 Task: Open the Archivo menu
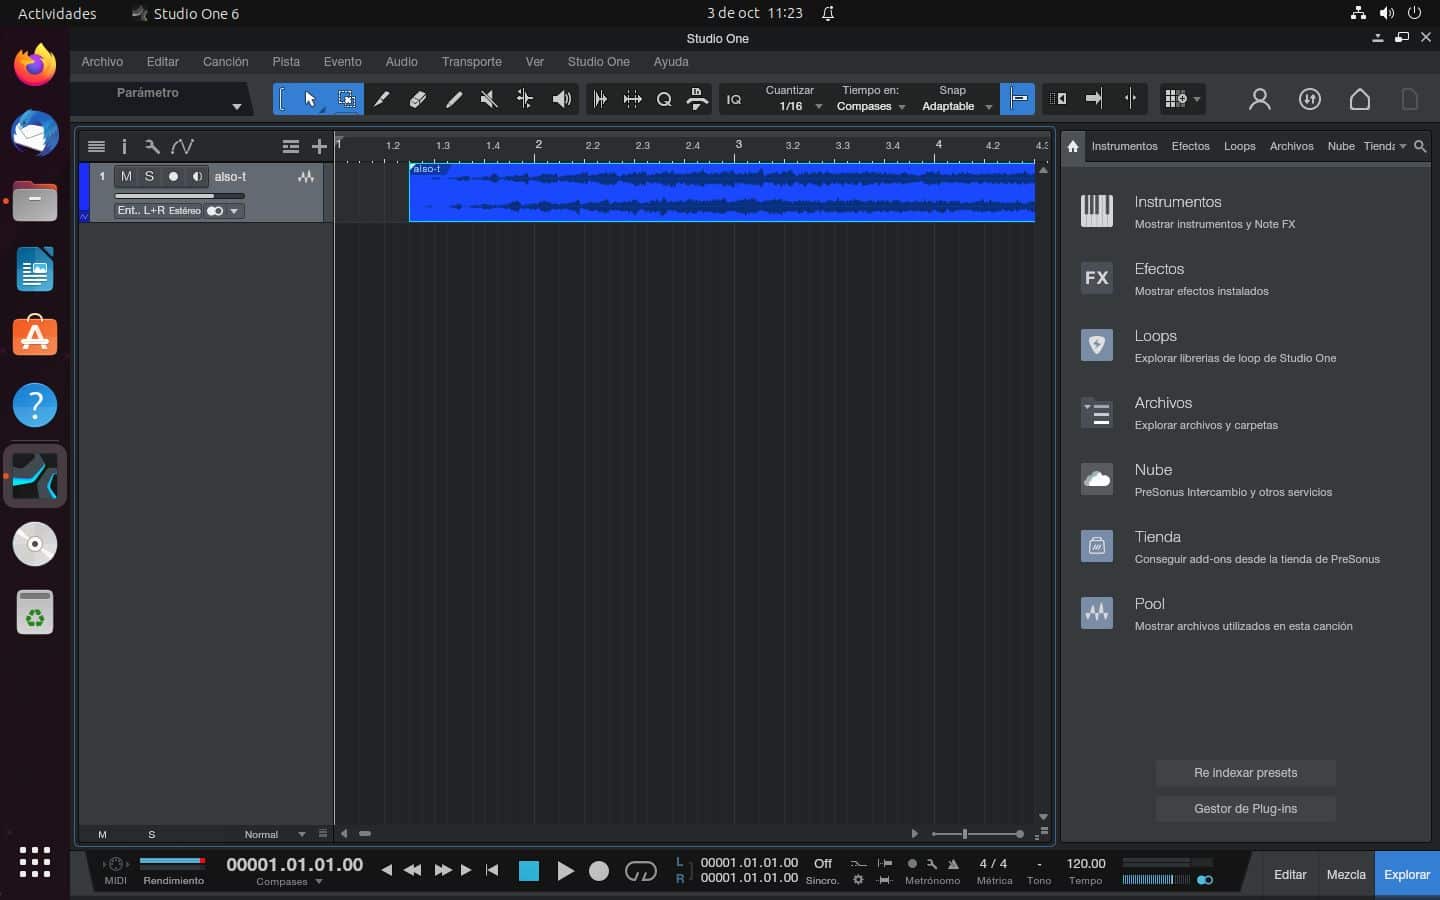[102, 62]
